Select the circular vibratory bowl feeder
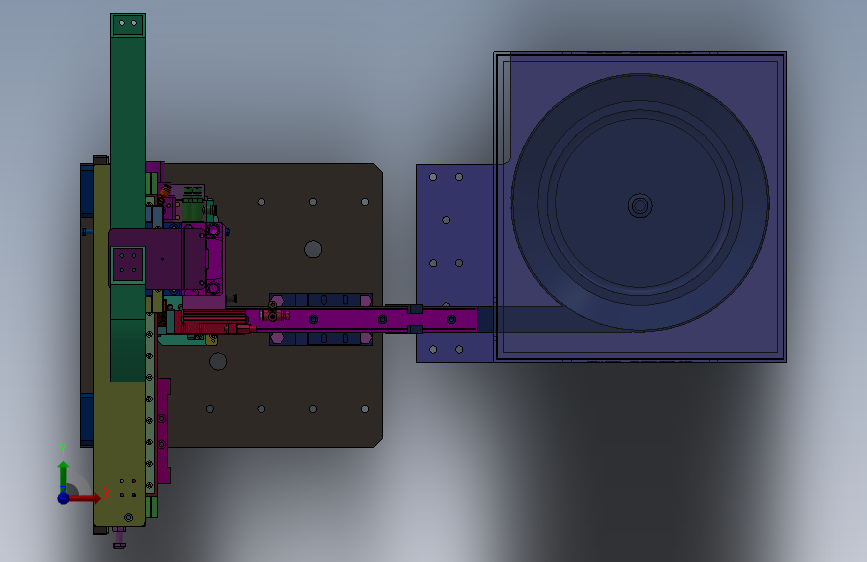This screenshot has width=867, height=562. click(640, 203)
